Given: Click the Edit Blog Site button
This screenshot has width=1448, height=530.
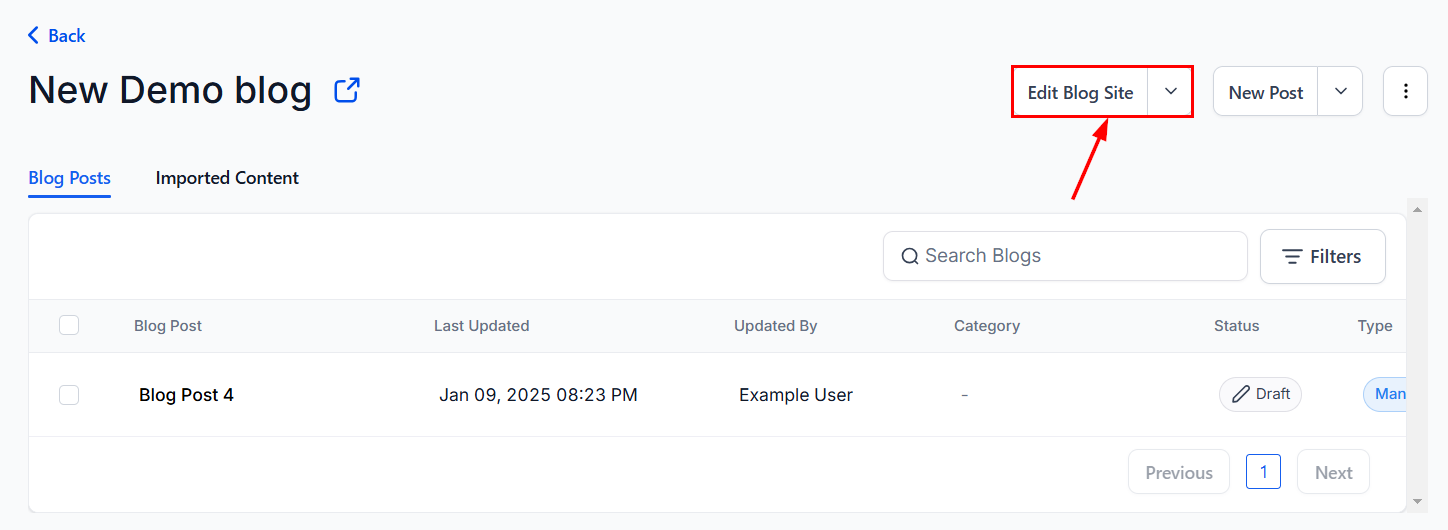Looking at the screenshot, I should click(x=1080, y=92).
